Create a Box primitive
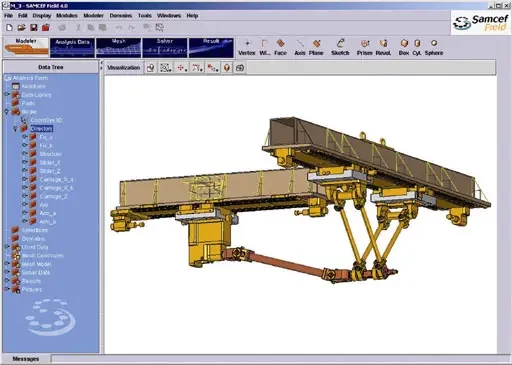The width and height of the screenshot is (512, 365). (404, 47)
